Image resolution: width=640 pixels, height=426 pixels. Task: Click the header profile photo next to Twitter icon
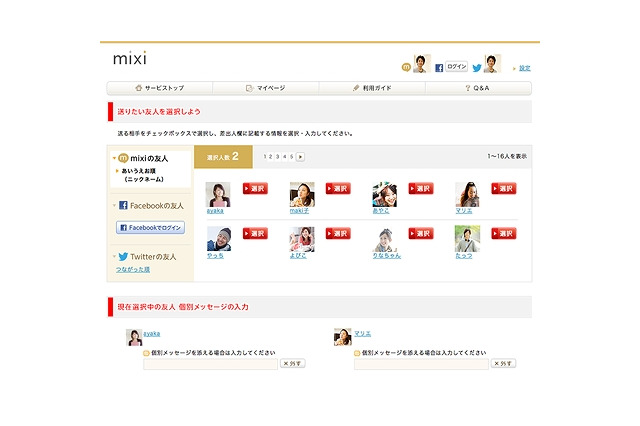[492, 64]
